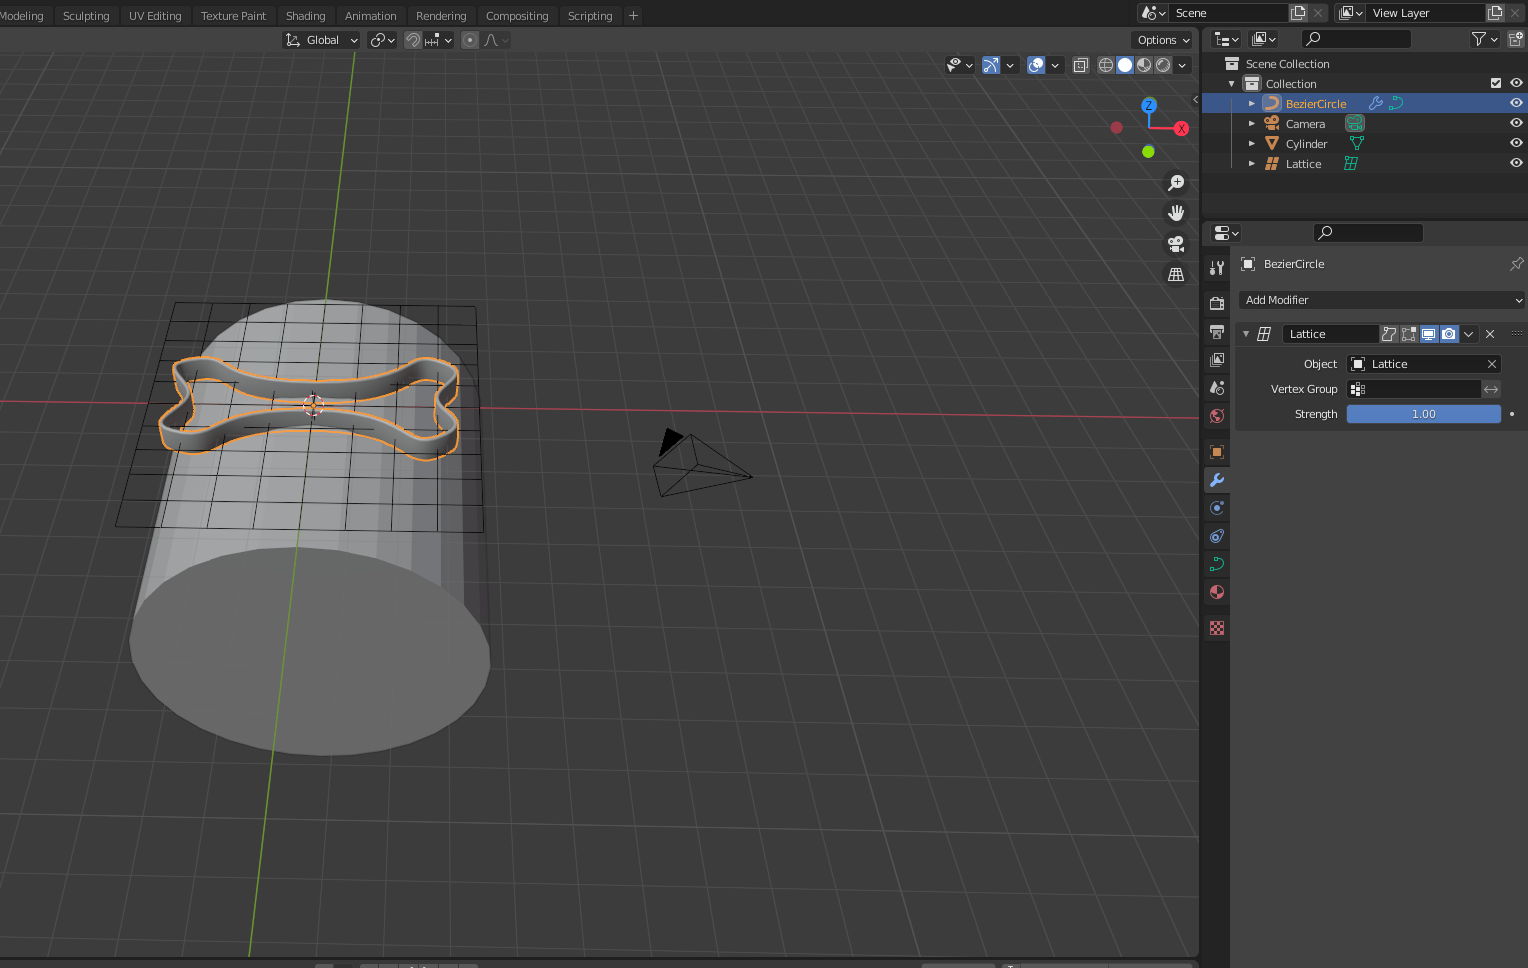Viewport: 1528px width, 968px height.
Task: Enable Wireframe viewport shading
Action: [x=1105, y=64]
